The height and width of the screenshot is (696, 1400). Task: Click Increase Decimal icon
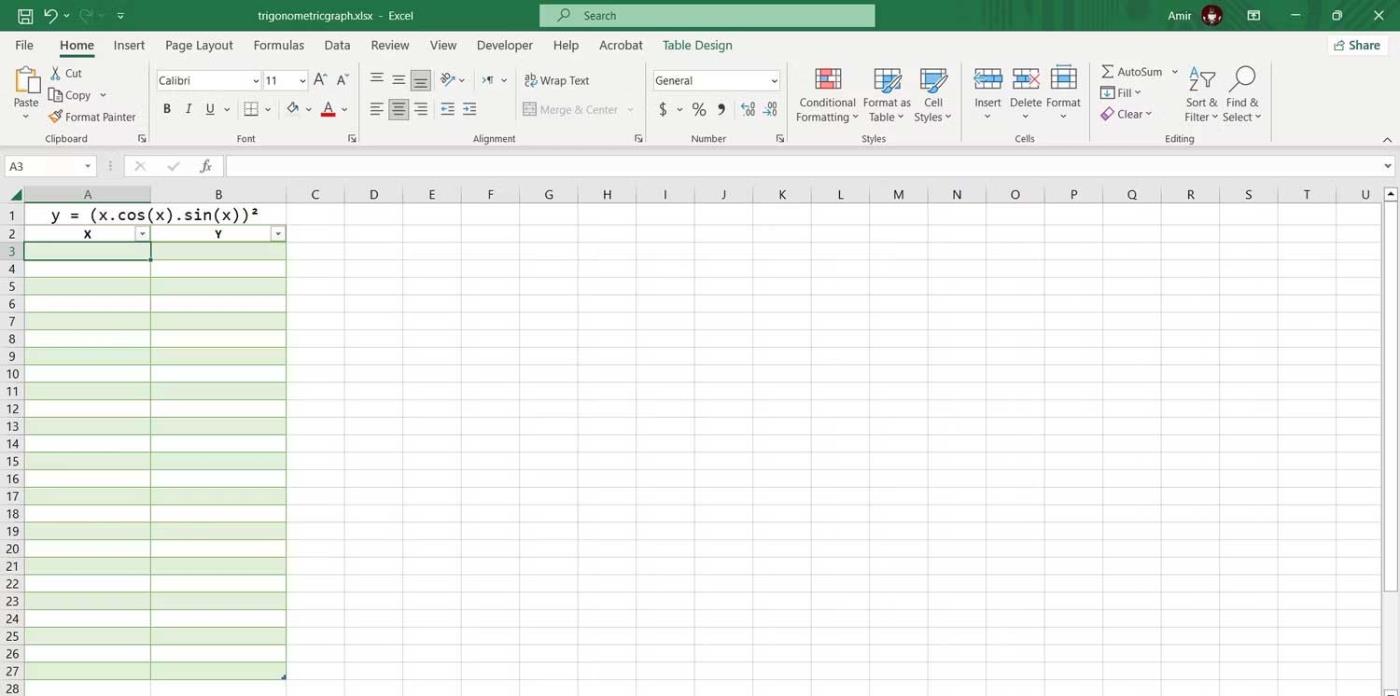coord(748,109)
